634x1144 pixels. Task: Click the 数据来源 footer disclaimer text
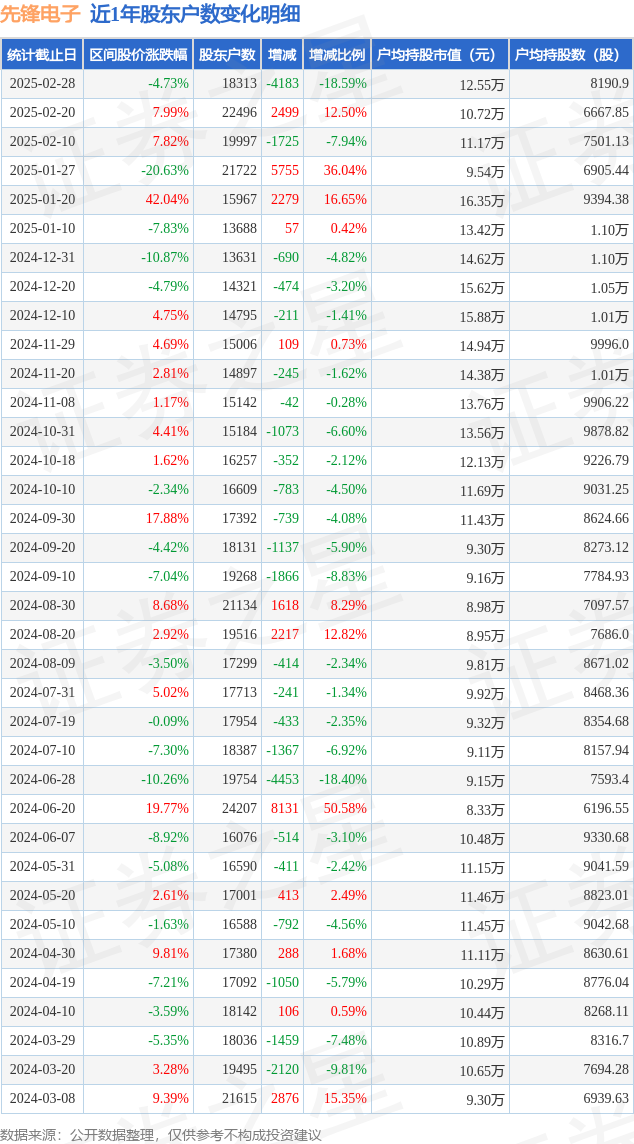click(x=161, y=1134)
